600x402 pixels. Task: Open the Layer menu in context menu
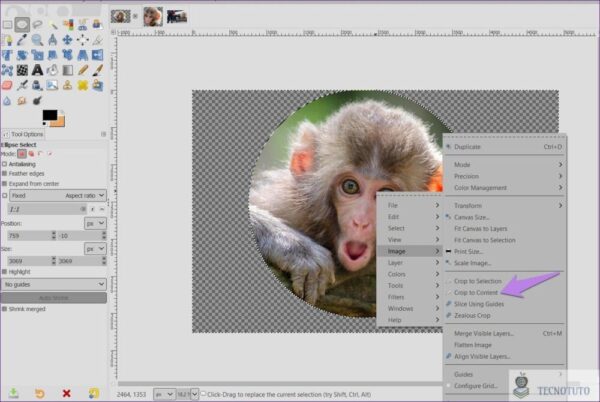(x=410, y=262)
